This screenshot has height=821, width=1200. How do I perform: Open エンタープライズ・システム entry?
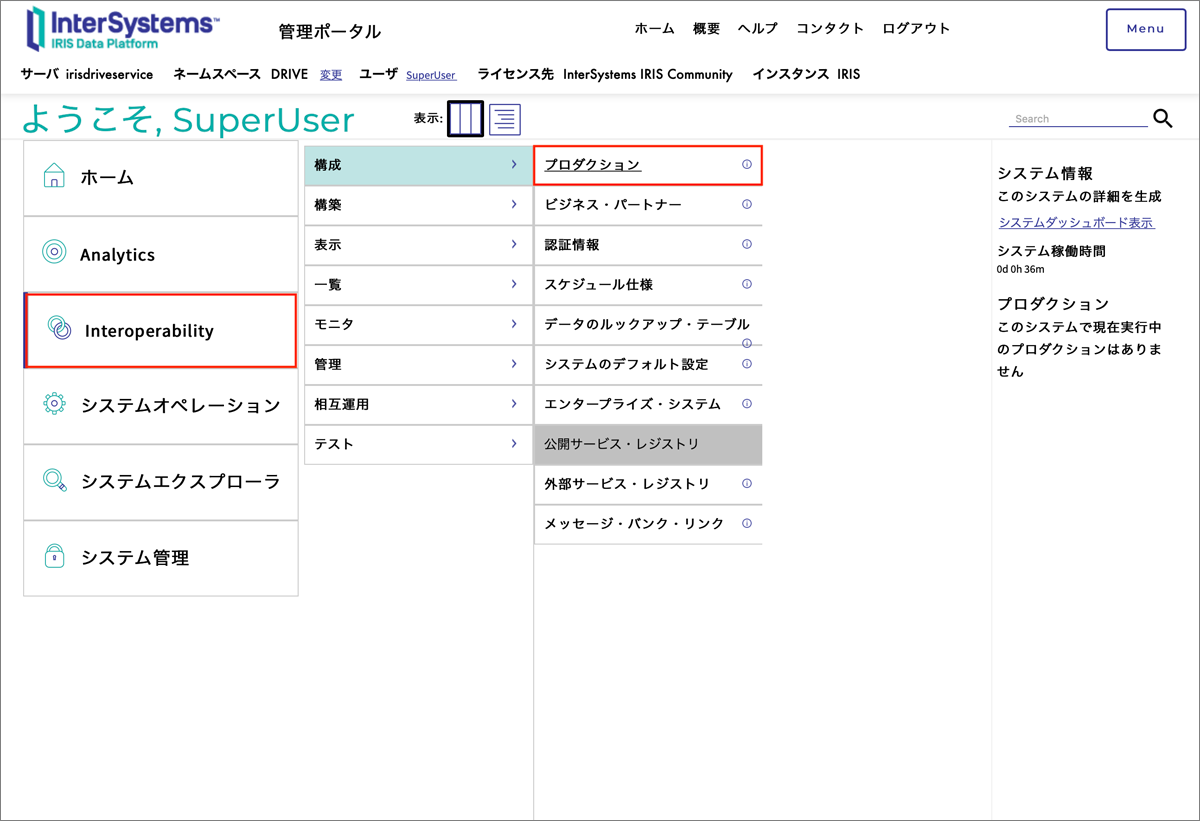click(x=632, y=404)
